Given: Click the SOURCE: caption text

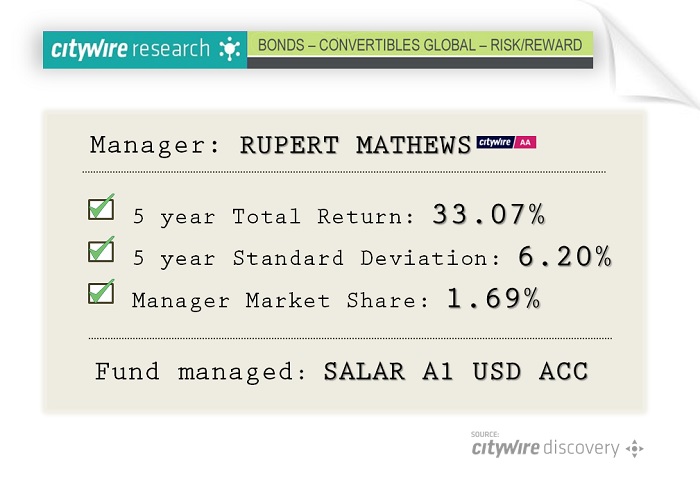Looking at the screenshot, I should pos(485,434).
